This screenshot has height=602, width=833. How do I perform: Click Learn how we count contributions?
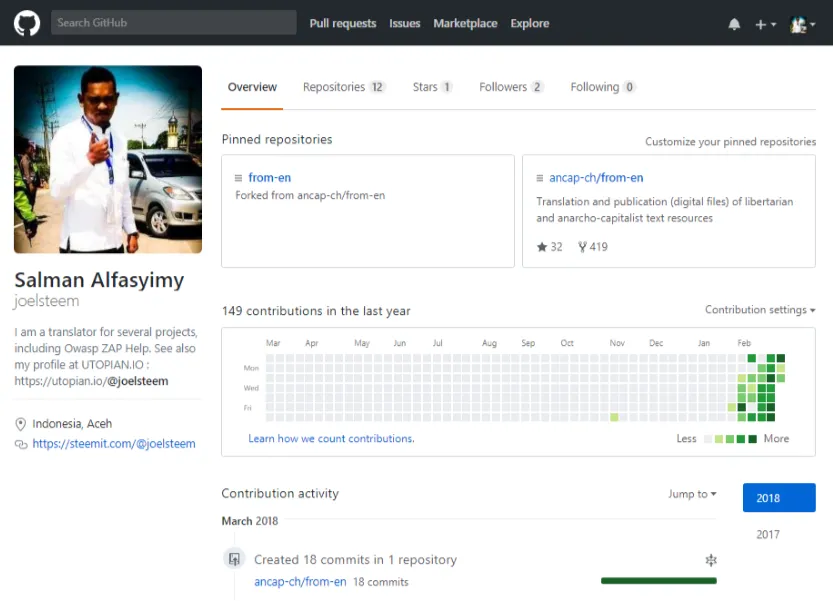331,438
